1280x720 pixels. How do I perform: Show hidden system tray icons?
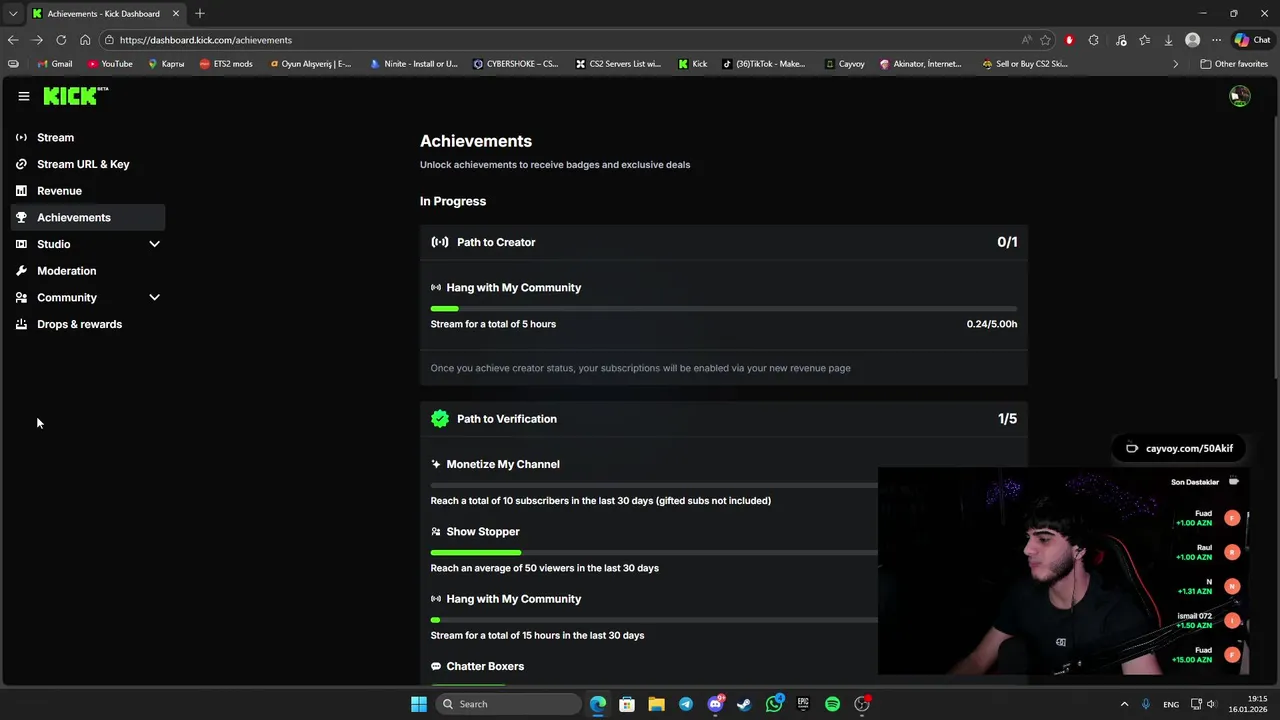(1124, 704)
